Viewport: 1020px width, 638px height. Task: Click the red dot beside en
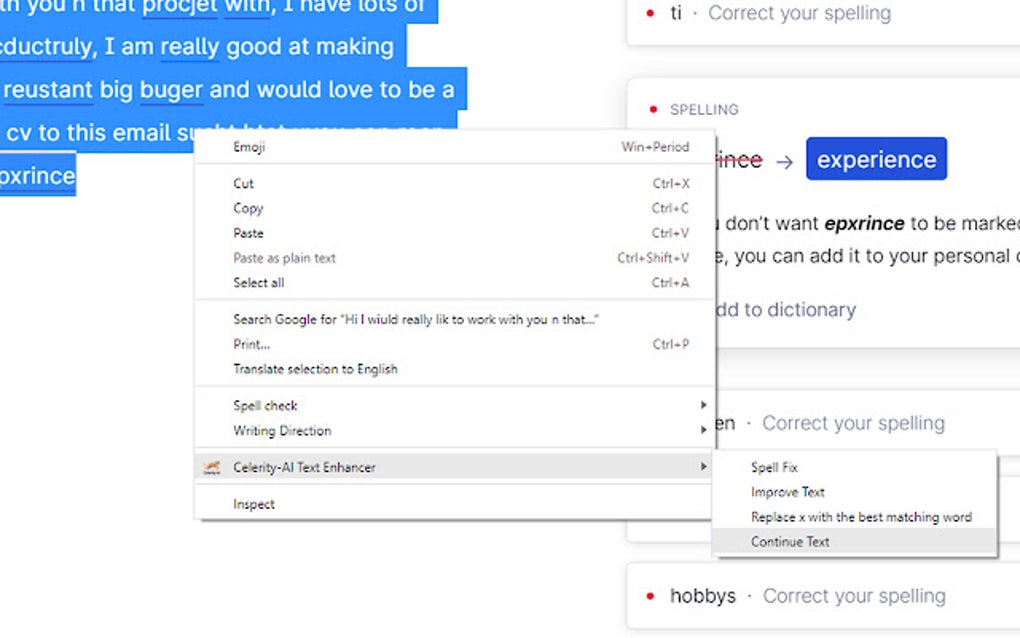[x=649, y=423]
